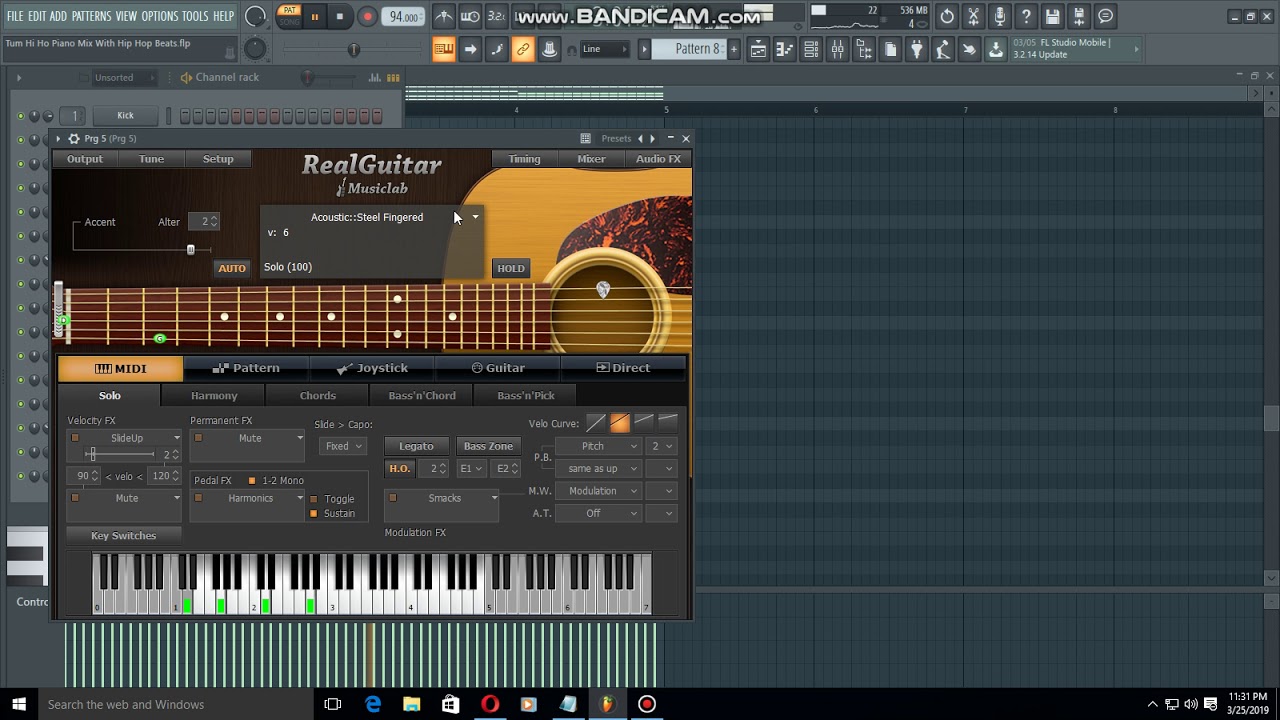Viewport: 1280px width, 720px height.
Task: Click the floppy disk save icon
Action: click(x=1053, y=17)
